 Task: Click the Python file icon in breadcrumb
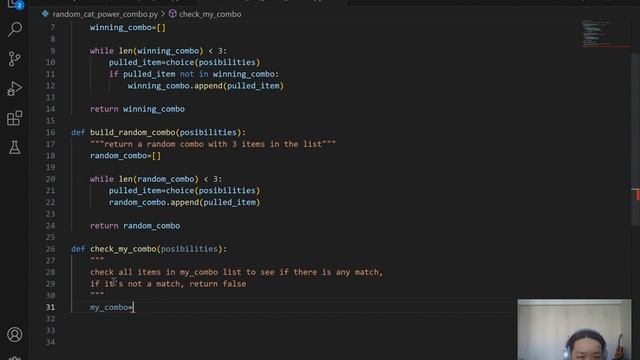coord(45,14)
